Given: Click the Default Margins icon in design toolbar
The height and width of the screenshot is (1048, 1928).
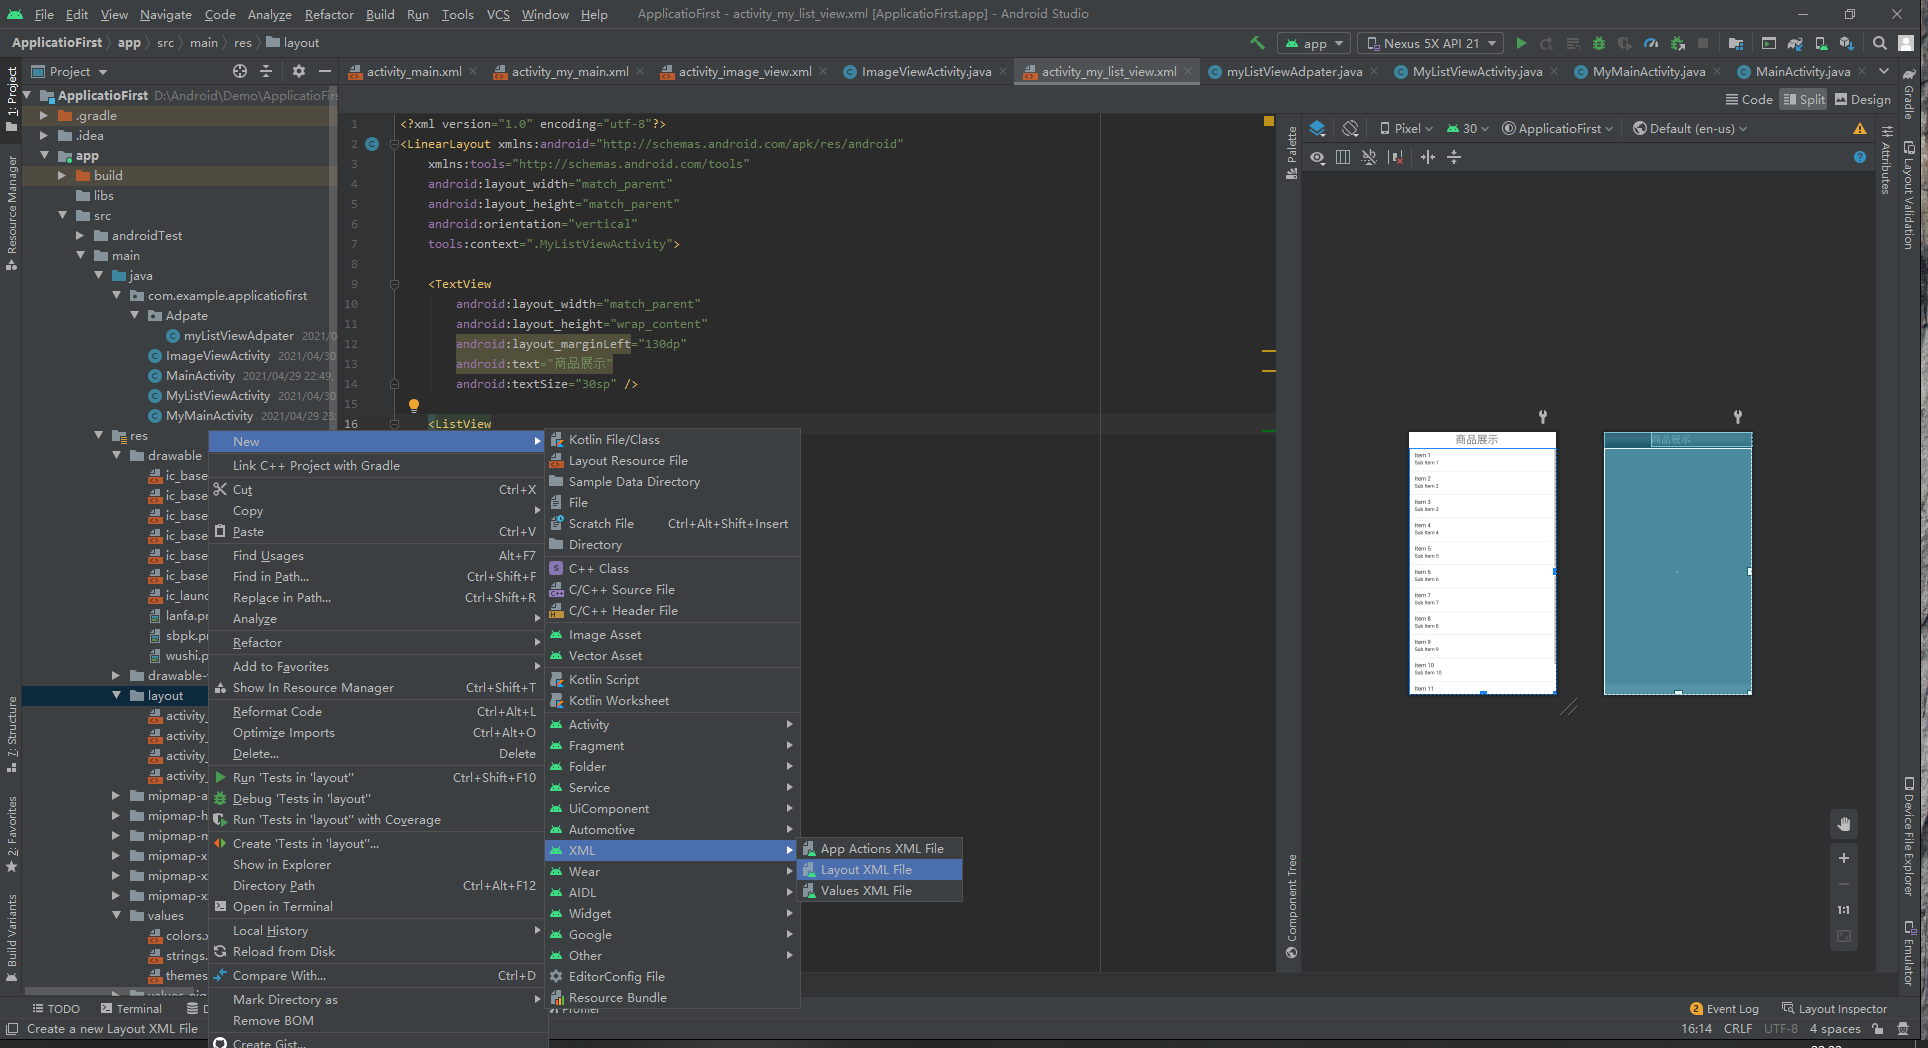Looking at the screenshot, I should click(1343, 157).
